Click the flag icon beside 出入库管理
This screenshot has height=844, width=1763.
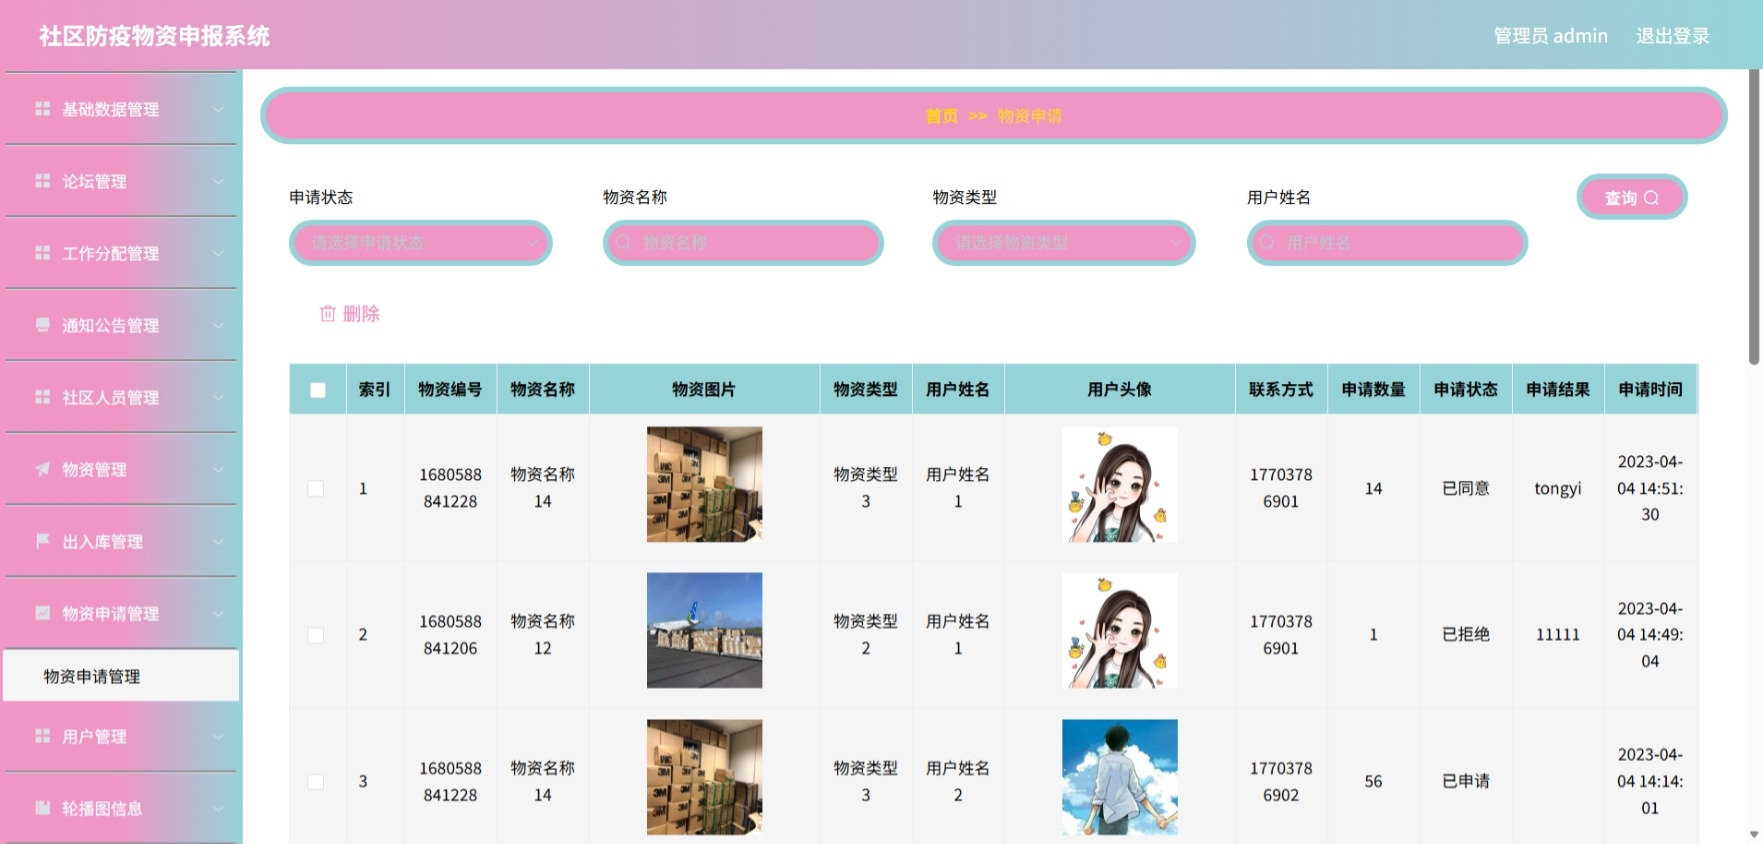[42, 541]
